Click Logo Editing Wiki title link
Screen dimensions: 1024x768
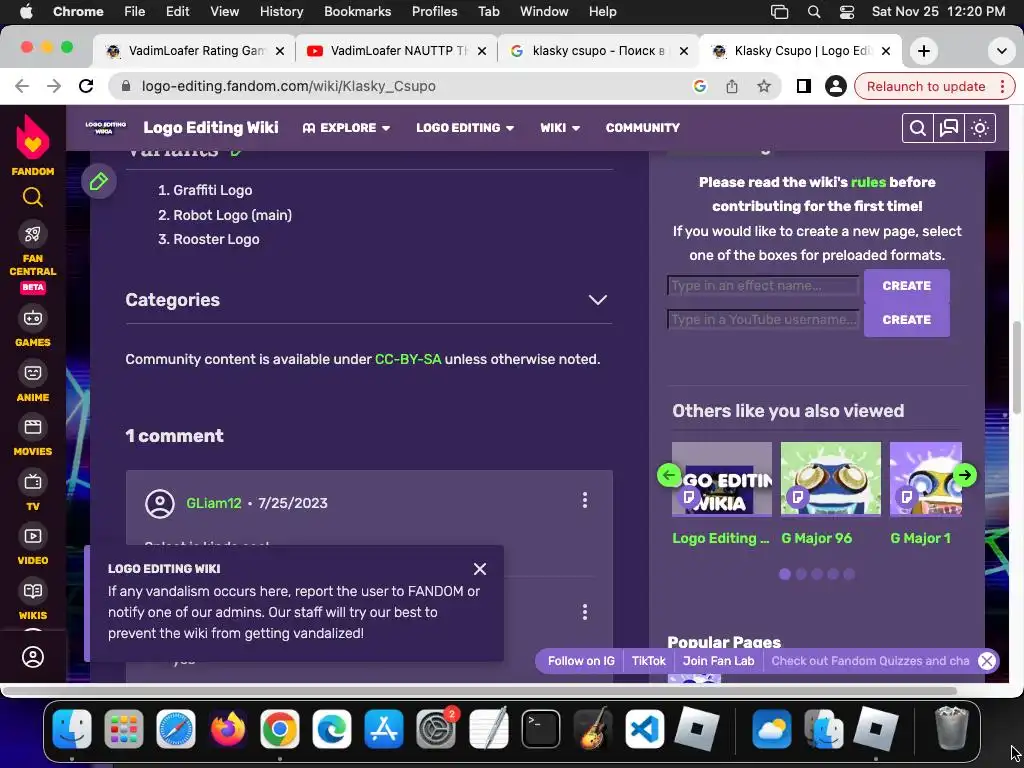[x=211, y=127]
